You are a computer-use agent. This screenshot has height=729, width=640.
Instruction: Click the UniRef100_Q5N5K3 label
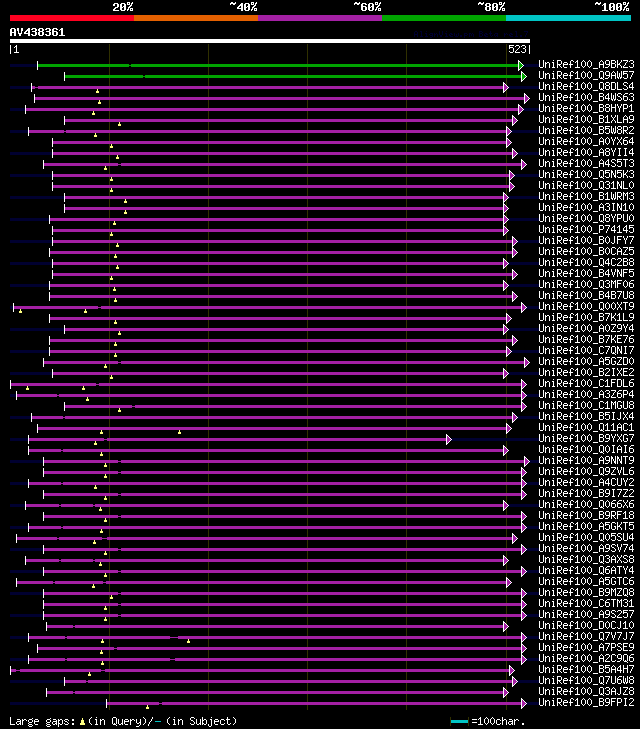[x=586, y=174]
